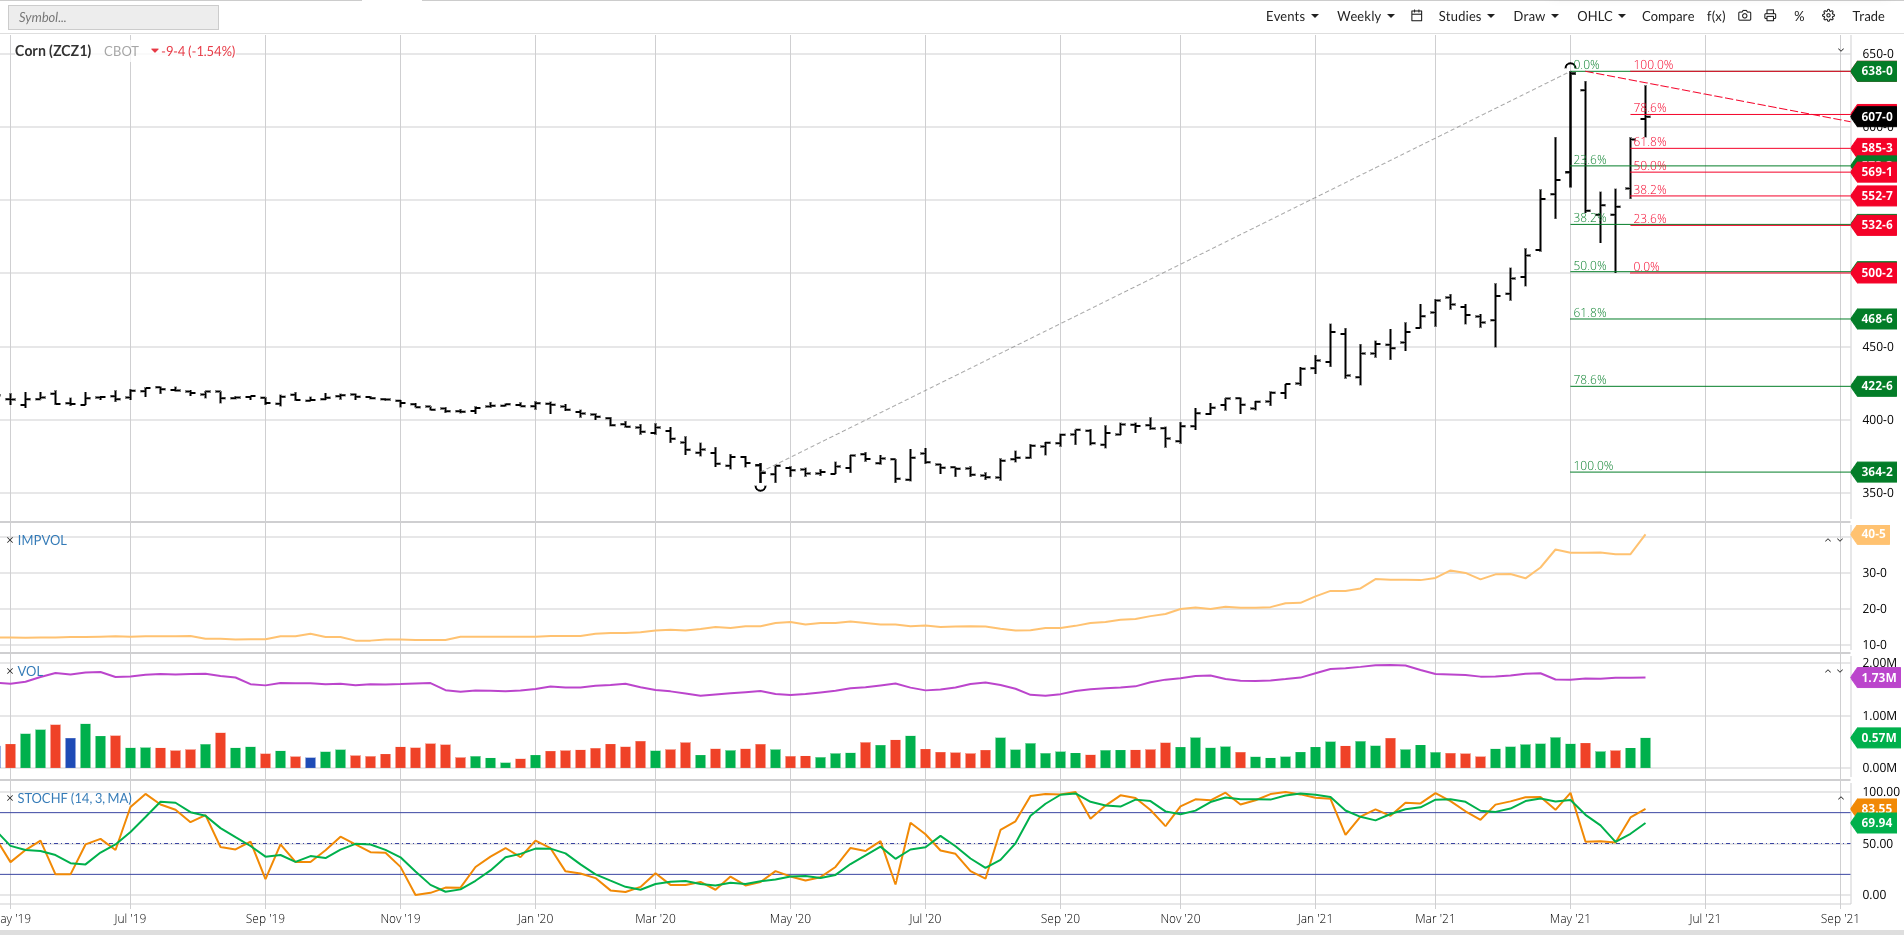Collapse the IMPVOL panel using its chevron
This screenshot has height=935, width=1904.
1827,540
